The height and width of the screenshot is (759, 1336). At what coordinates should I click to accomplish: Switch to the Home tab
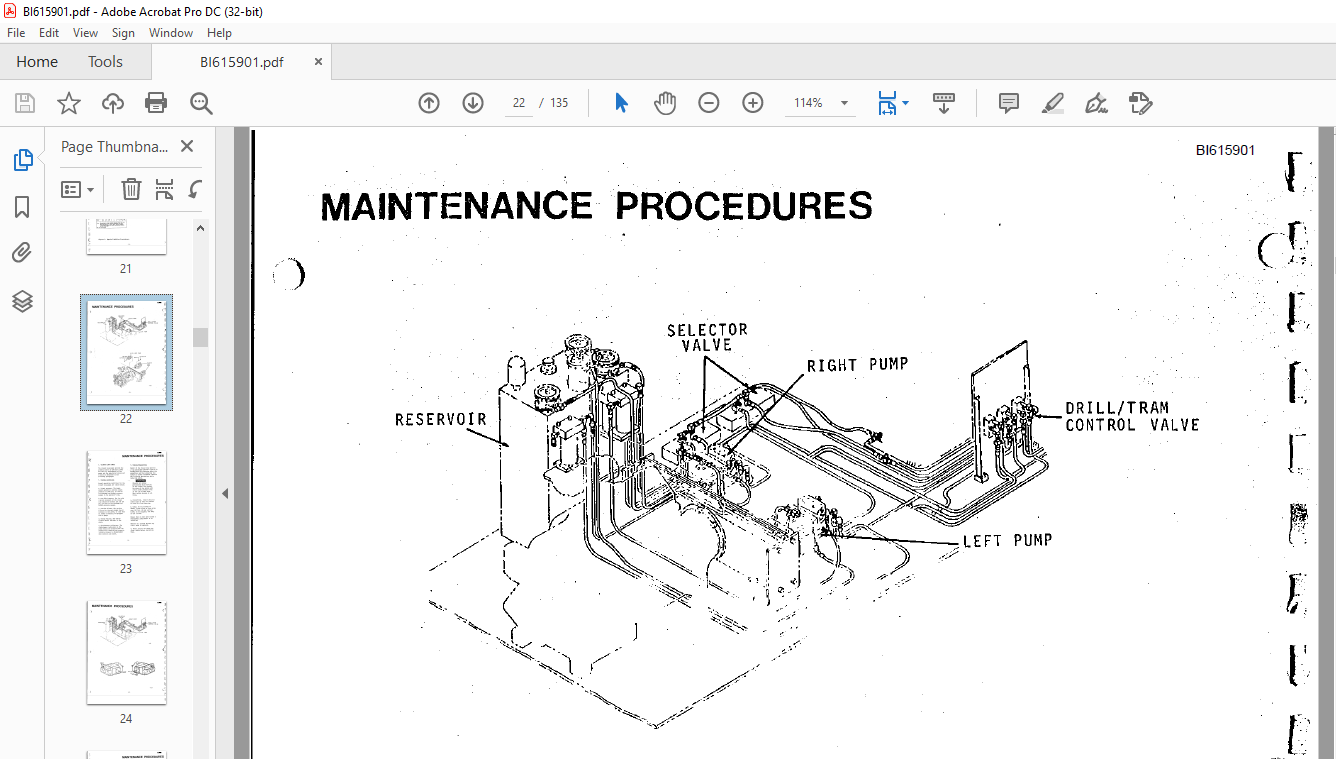[37, 61]
